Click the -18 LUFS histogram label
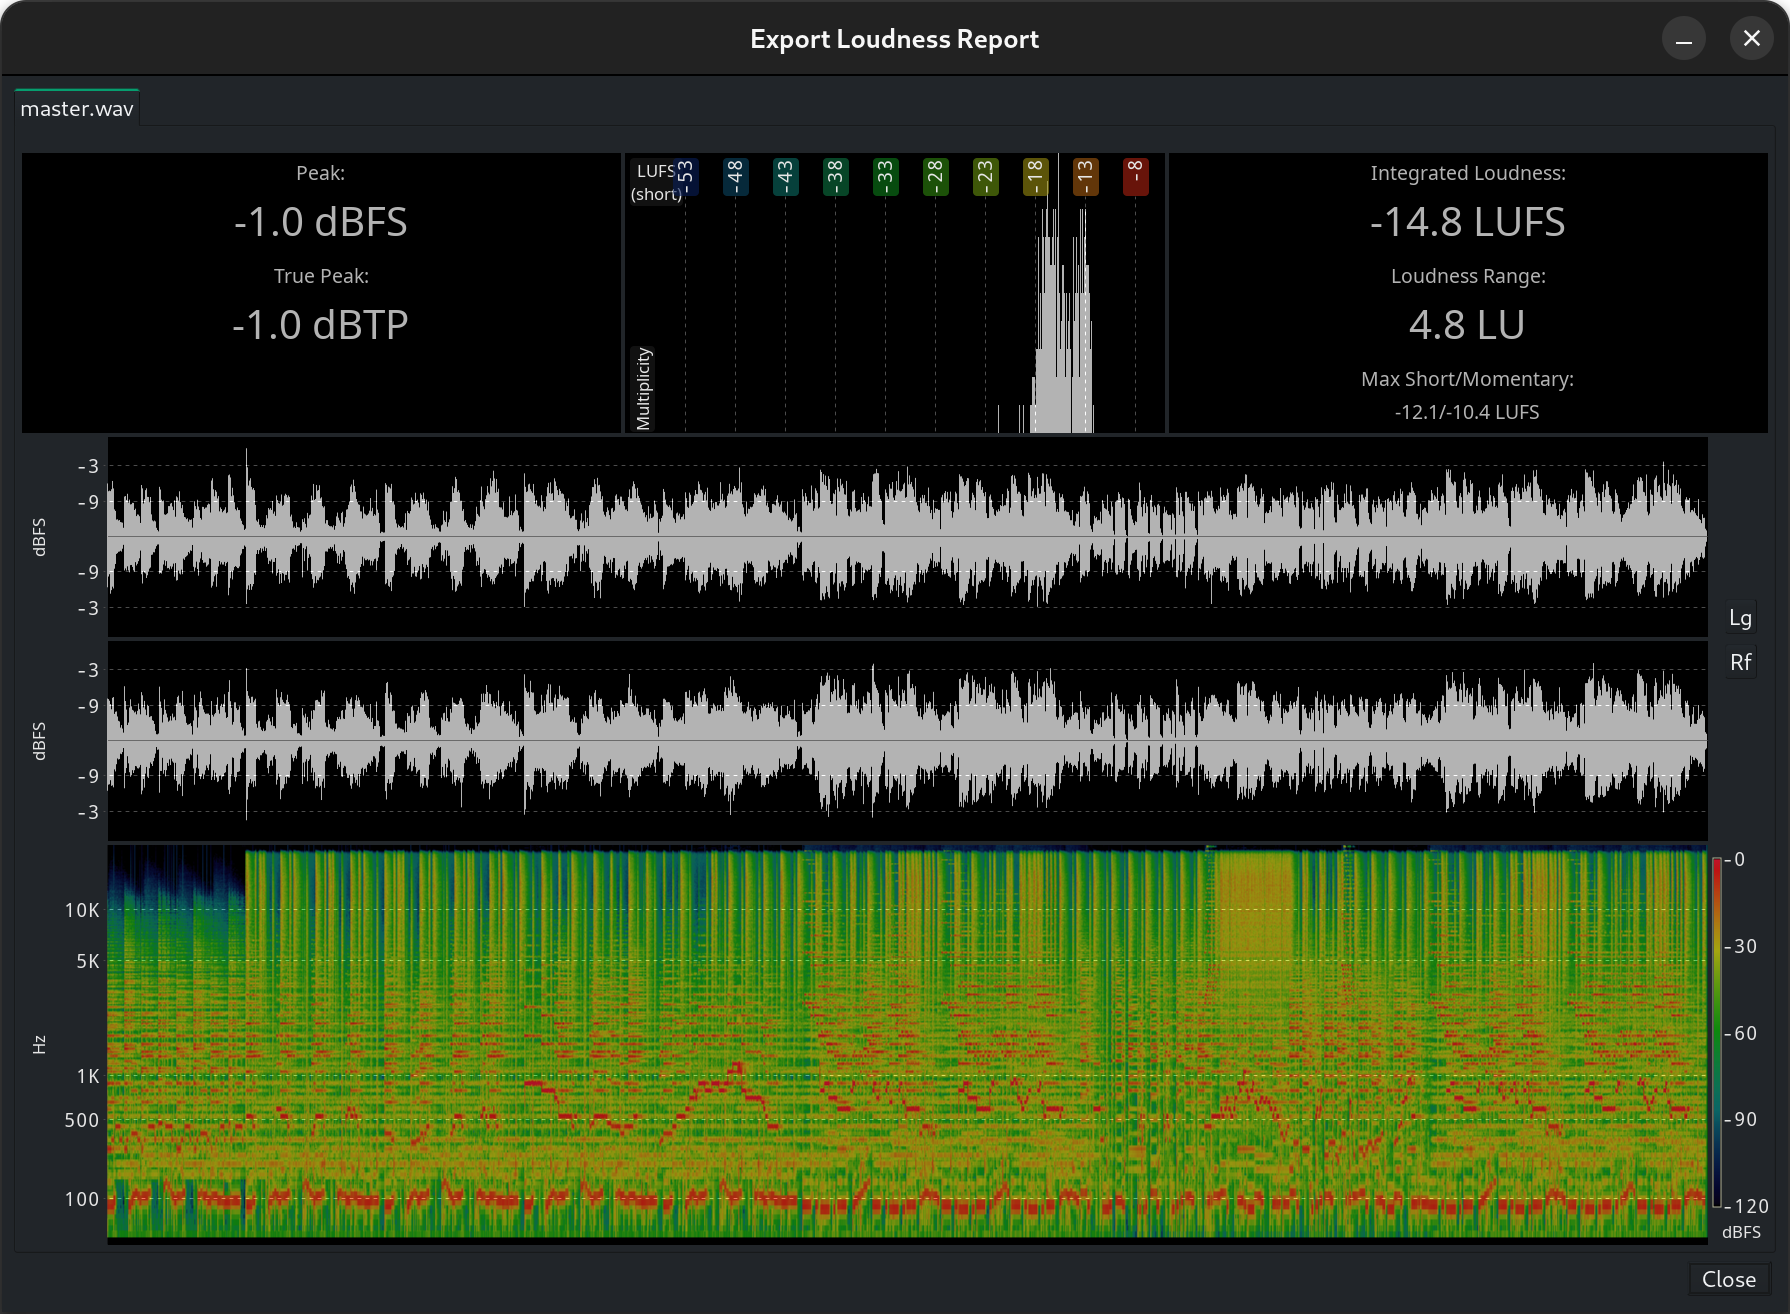Screen dimensions: 1790x1314 (x=1035, y=177)
